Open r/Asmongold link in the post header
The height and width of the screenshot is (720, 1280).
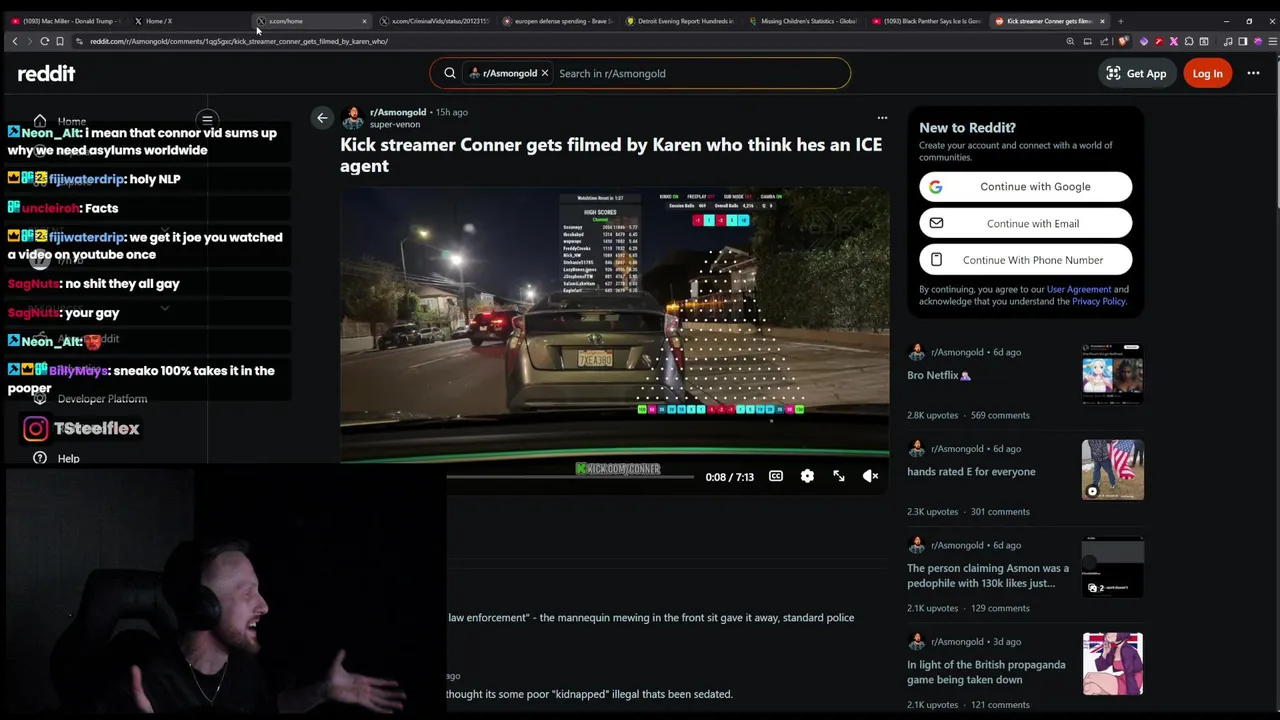click(397, 112)
